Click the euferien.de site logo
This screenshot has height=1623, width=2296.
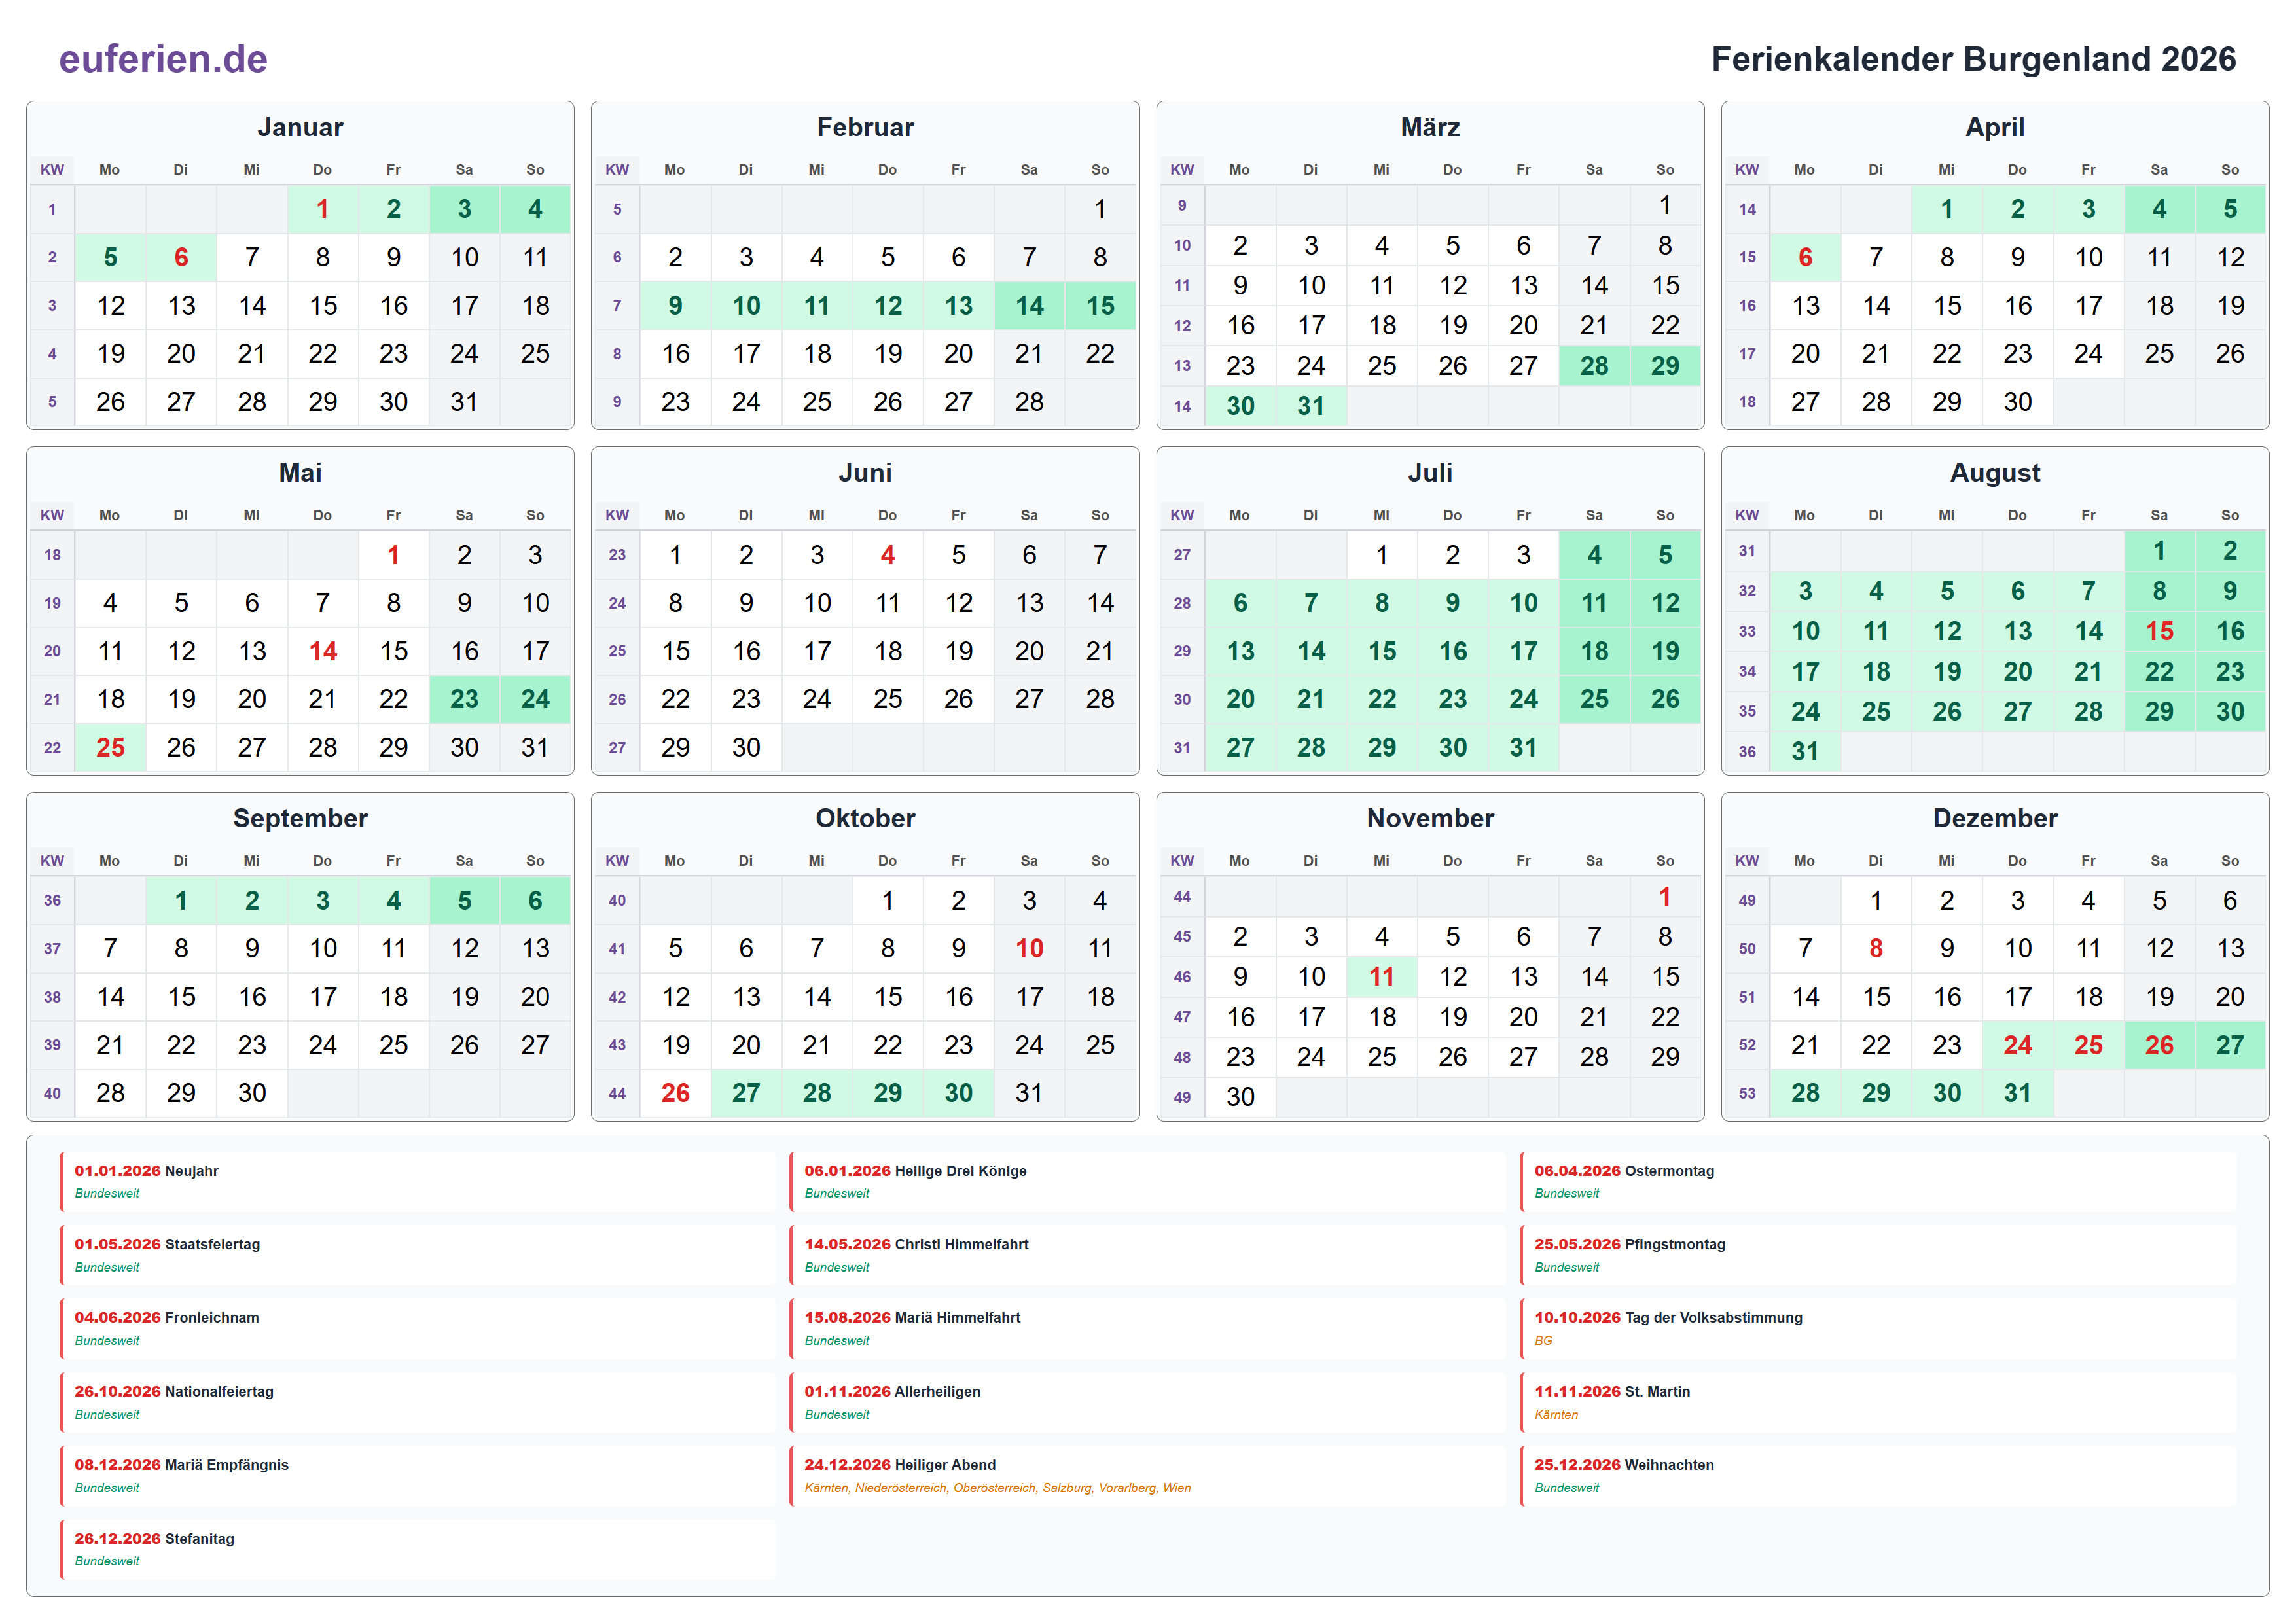[x=163, y=59]
